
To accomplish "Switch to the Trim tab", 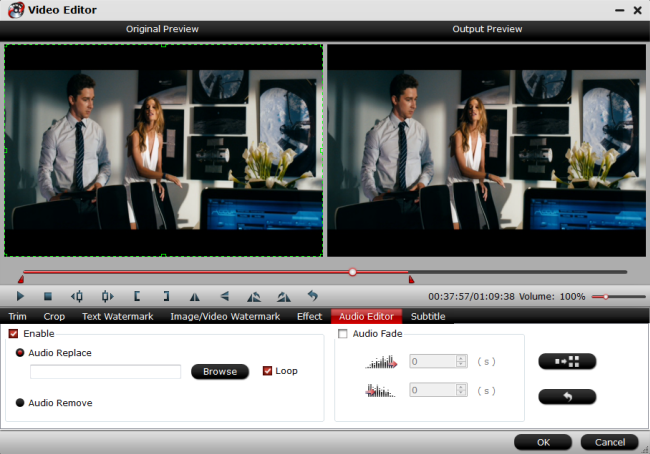I will click(x=17, y=316).
